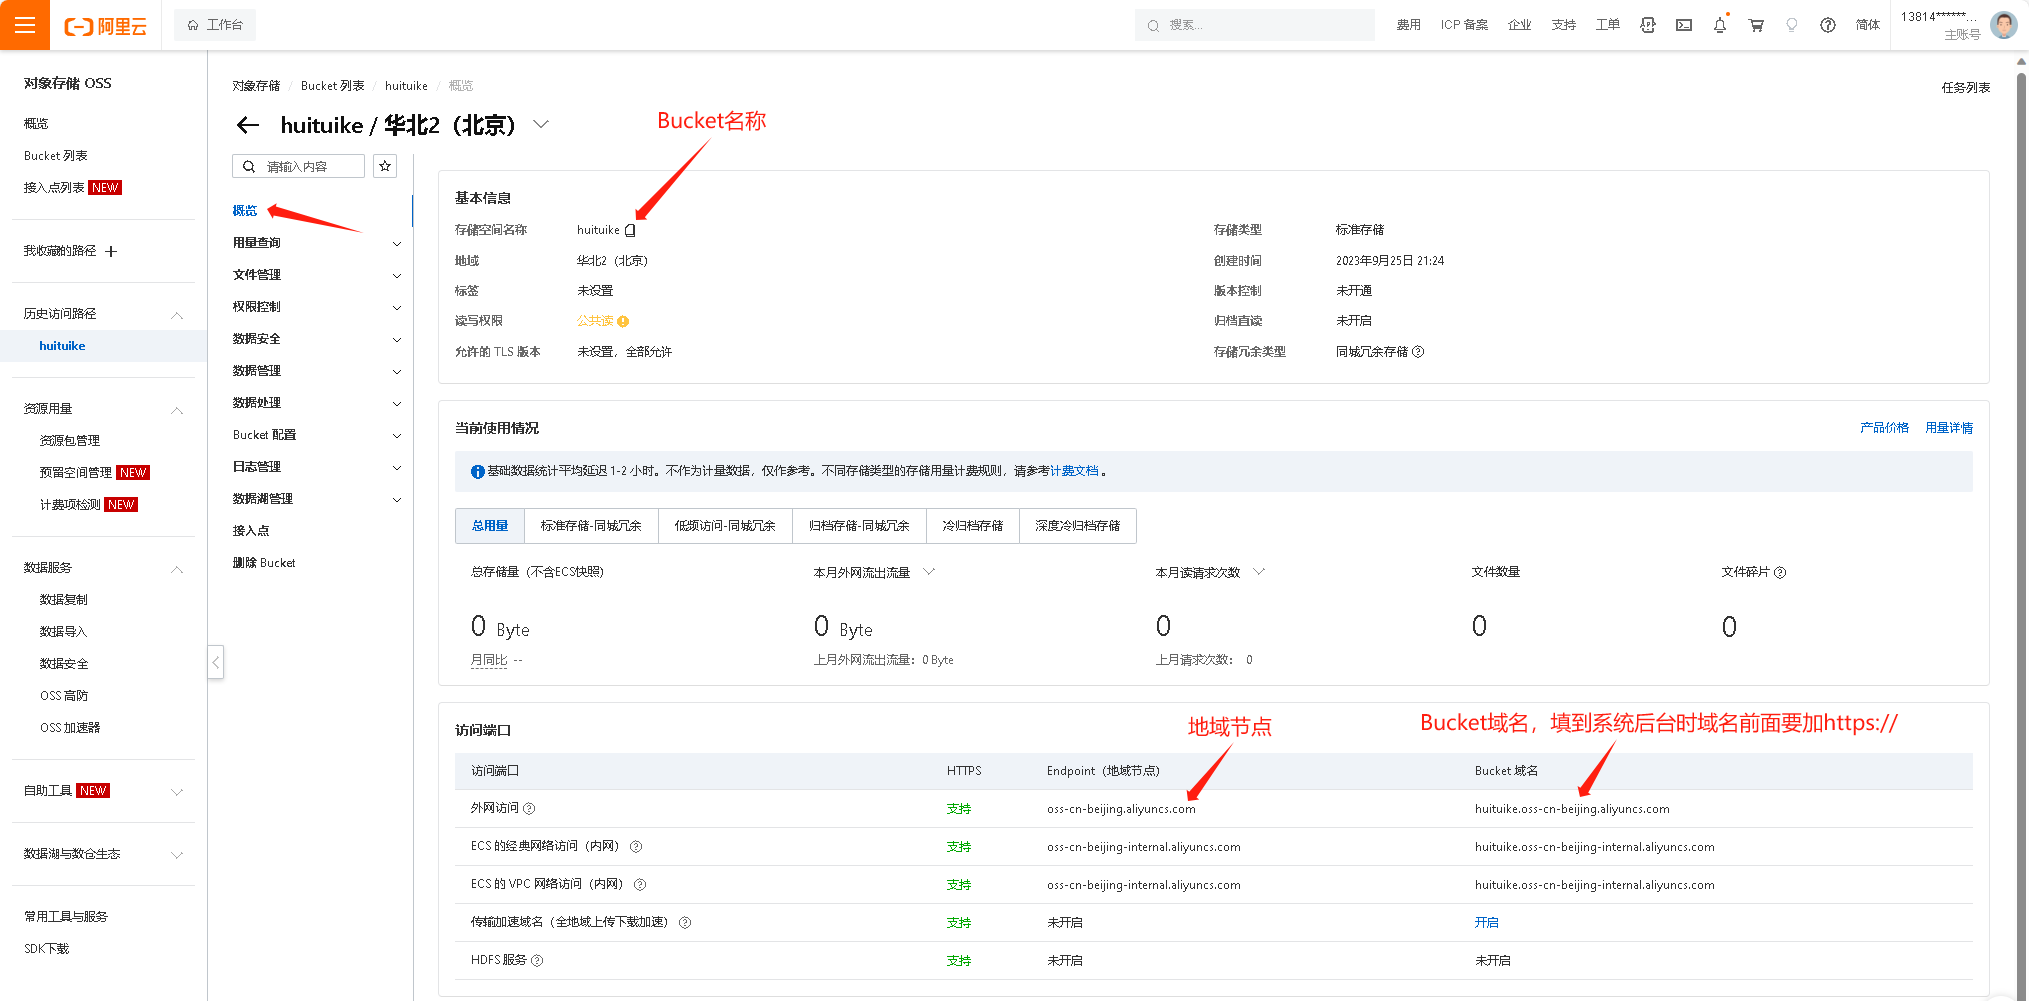Collapse the sidebar with the arrow handle
This screenshot has height=1001, width=2029.
click(x=215, y=662)
